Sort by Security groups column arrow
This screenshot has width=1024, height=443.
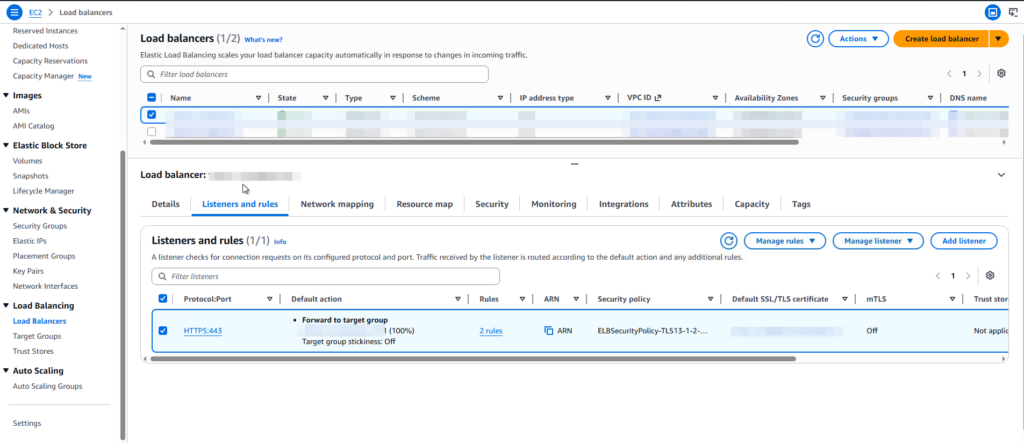pyautogui.click(x=930, y=98)
